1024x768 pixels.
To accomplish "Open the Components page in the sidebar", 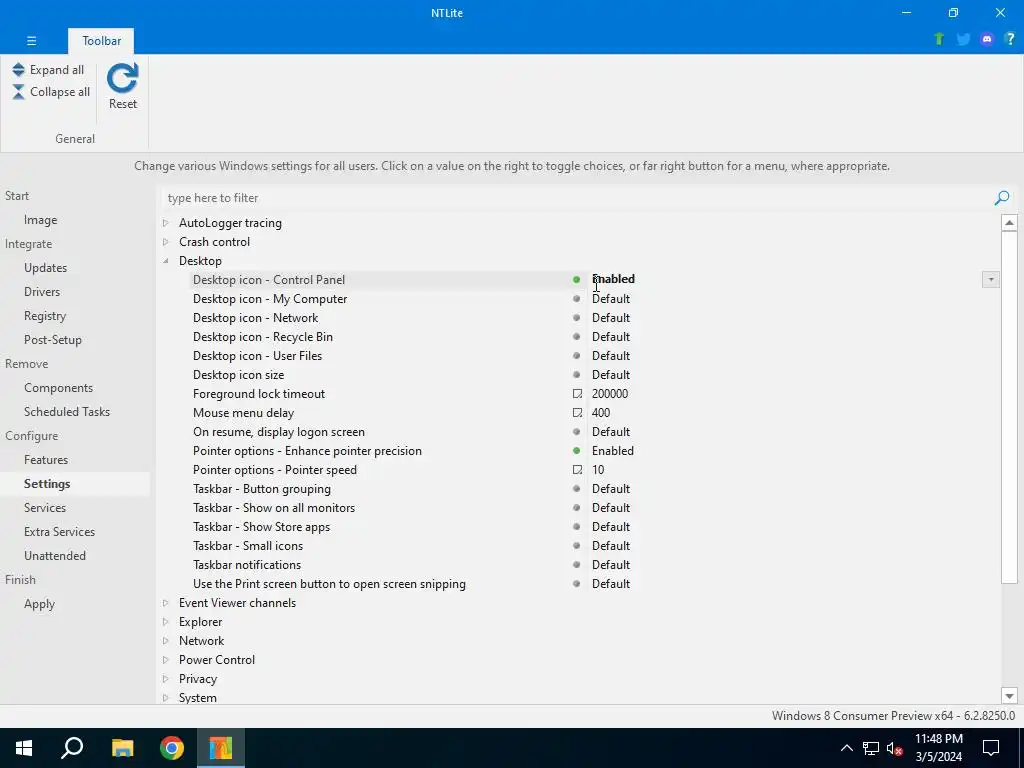I will tap(58, 388).
